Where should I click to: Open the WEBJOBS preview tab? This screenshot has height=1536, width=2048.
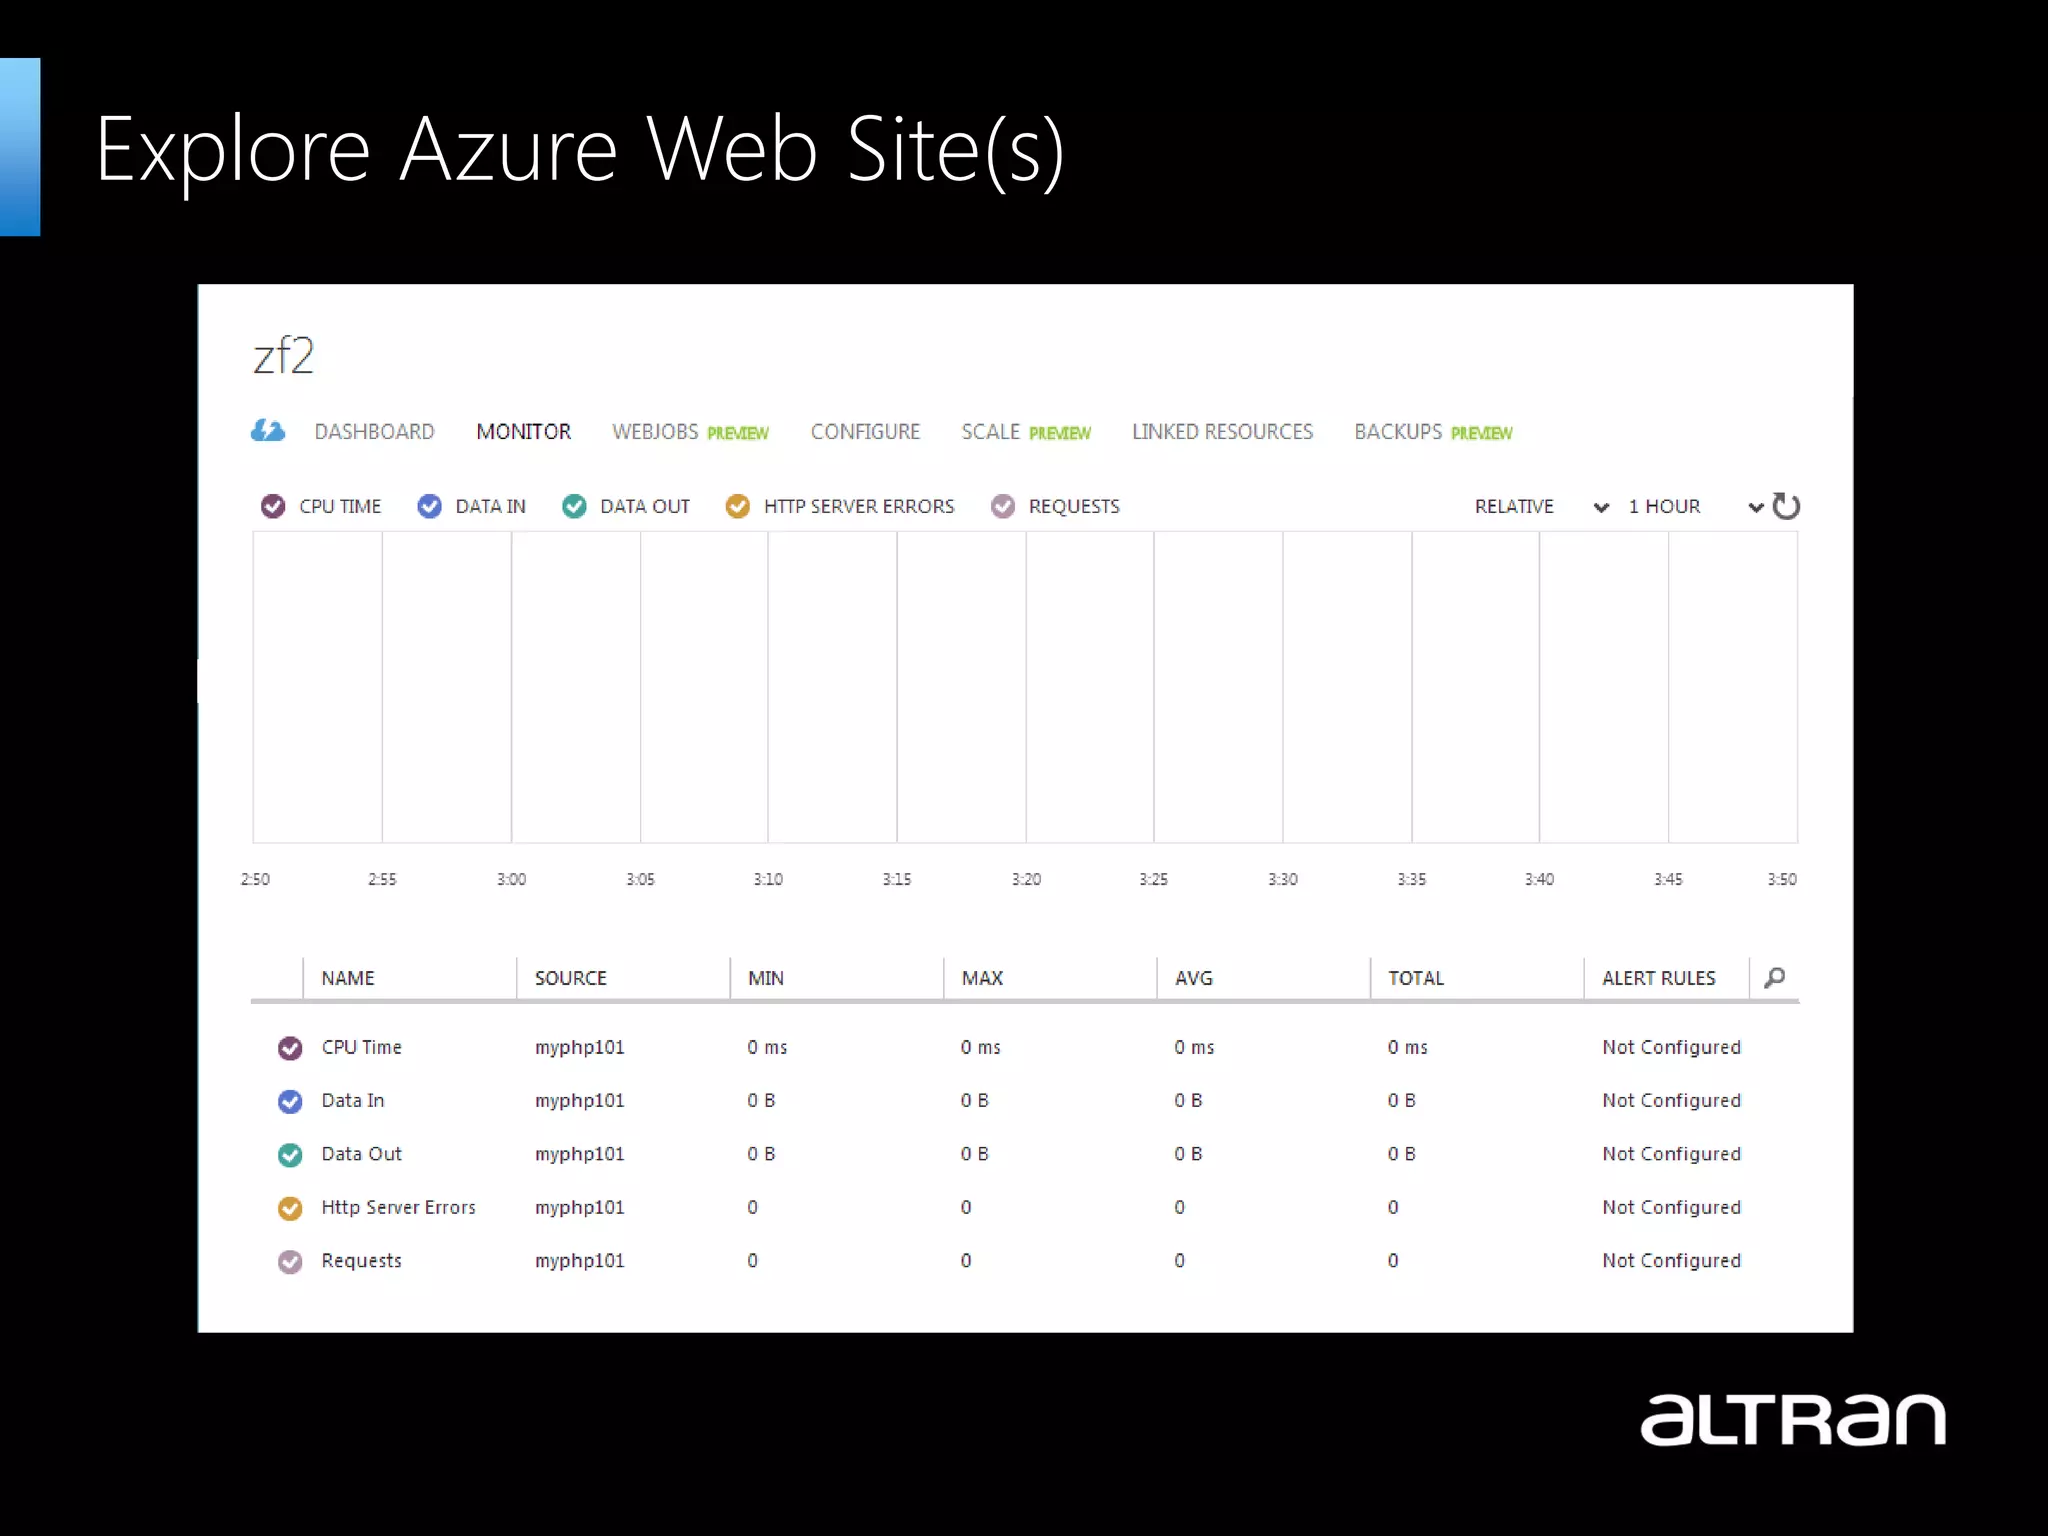tap(690, 431)
